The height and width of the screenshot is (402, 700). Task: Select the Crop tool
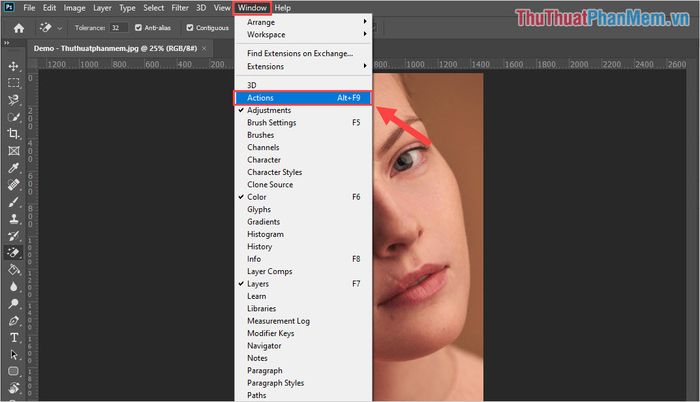tap(13, 134)
